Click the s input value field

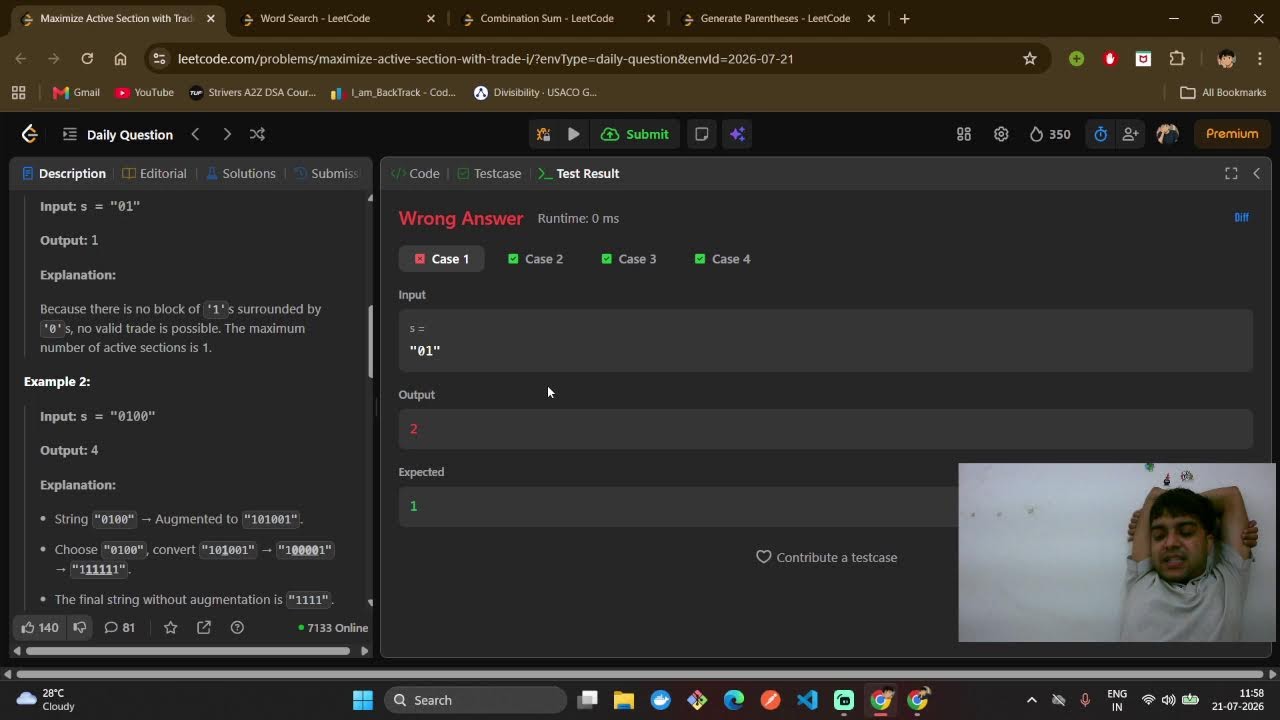click(826, 340)
